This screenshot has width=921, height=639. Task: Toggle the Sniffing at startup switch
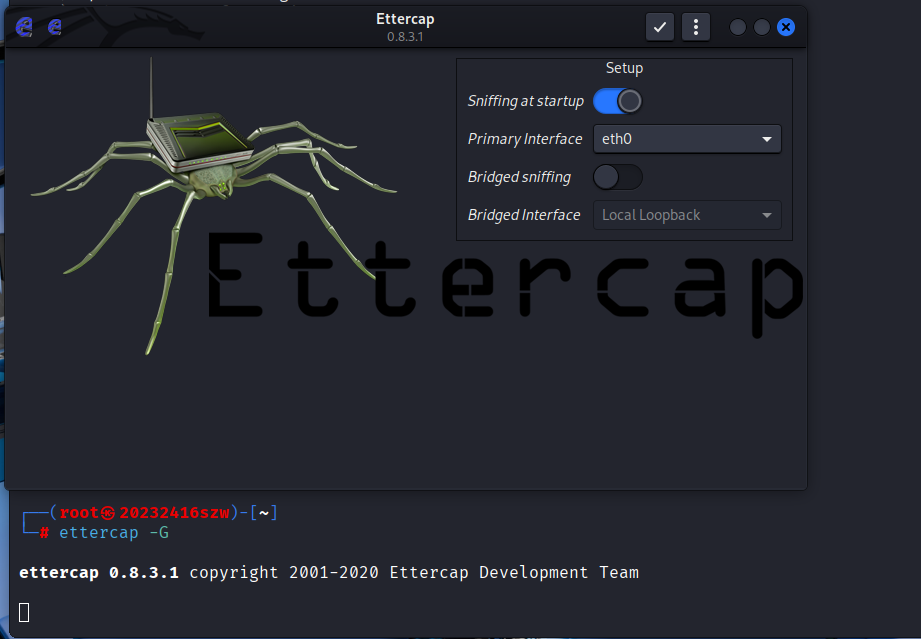point(617,101)
